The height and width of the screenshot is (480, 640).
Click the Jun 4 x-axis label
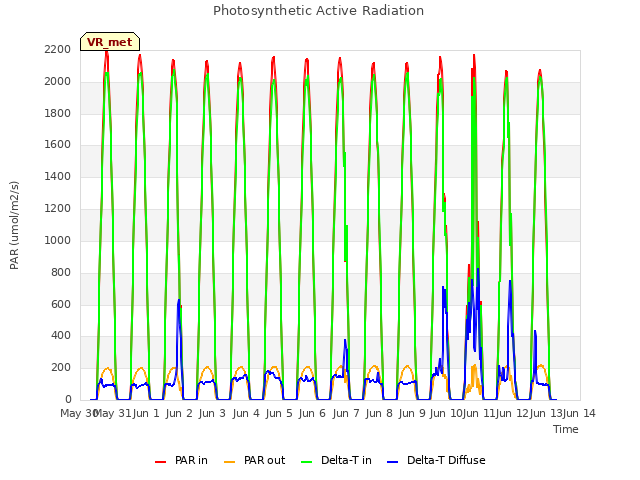pyautogui.click(x=246, y=413)
